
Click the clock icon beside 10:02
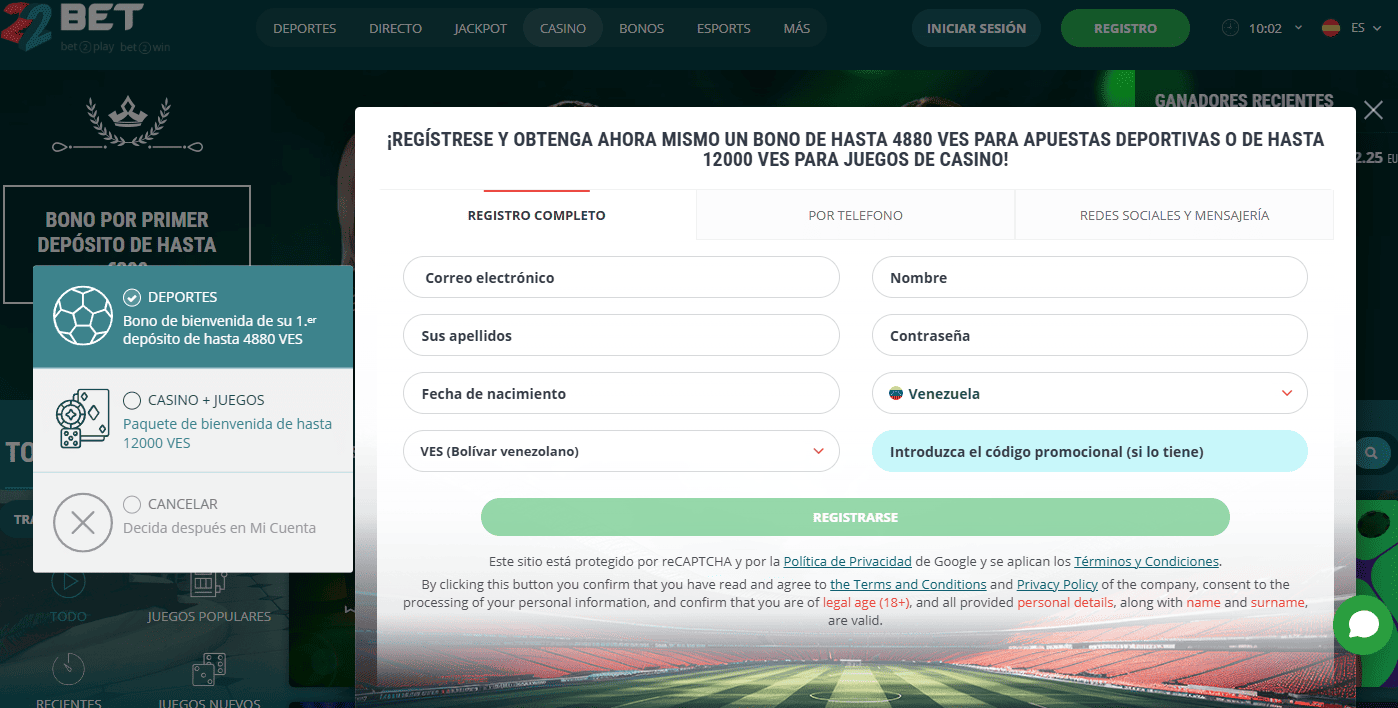point(1230,28)
